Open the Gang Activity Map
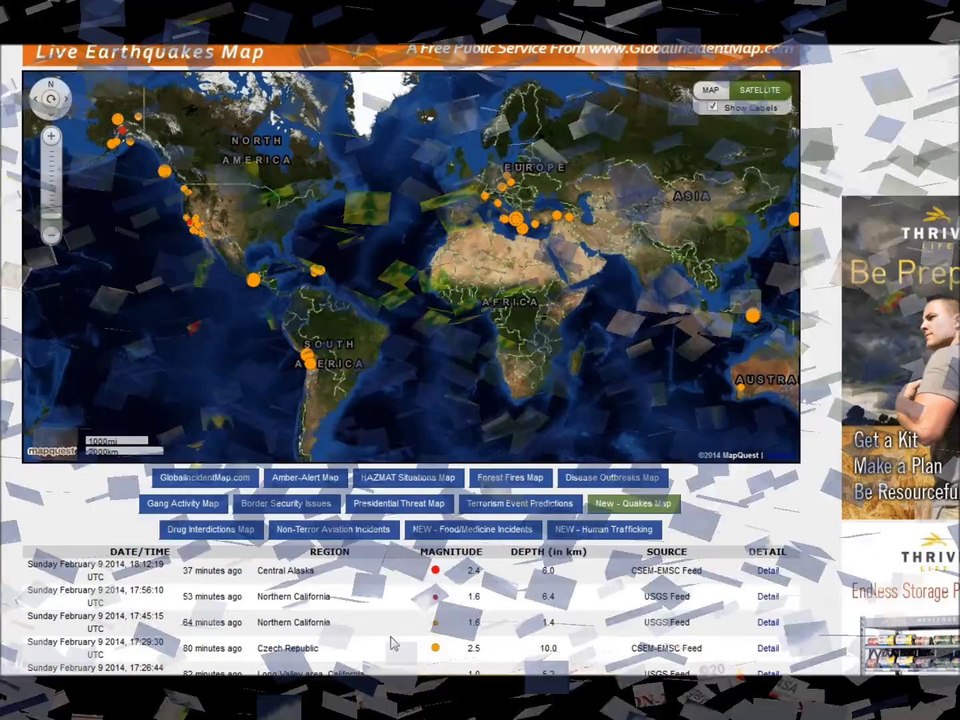This screenshot has height=720, width=960. [x=182, y=504]
